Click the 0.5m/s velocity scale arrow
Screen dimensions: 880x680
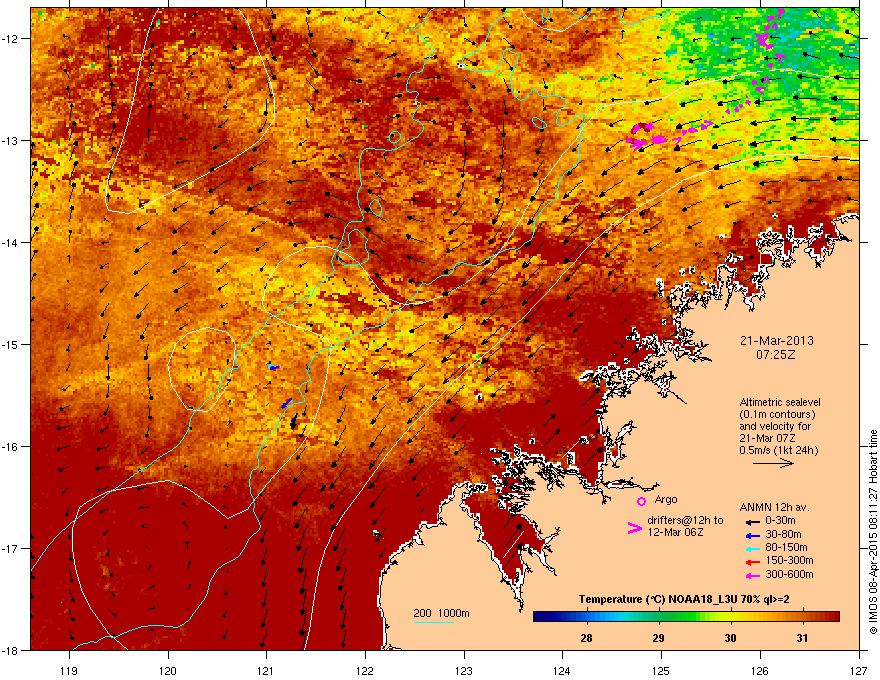773,463
